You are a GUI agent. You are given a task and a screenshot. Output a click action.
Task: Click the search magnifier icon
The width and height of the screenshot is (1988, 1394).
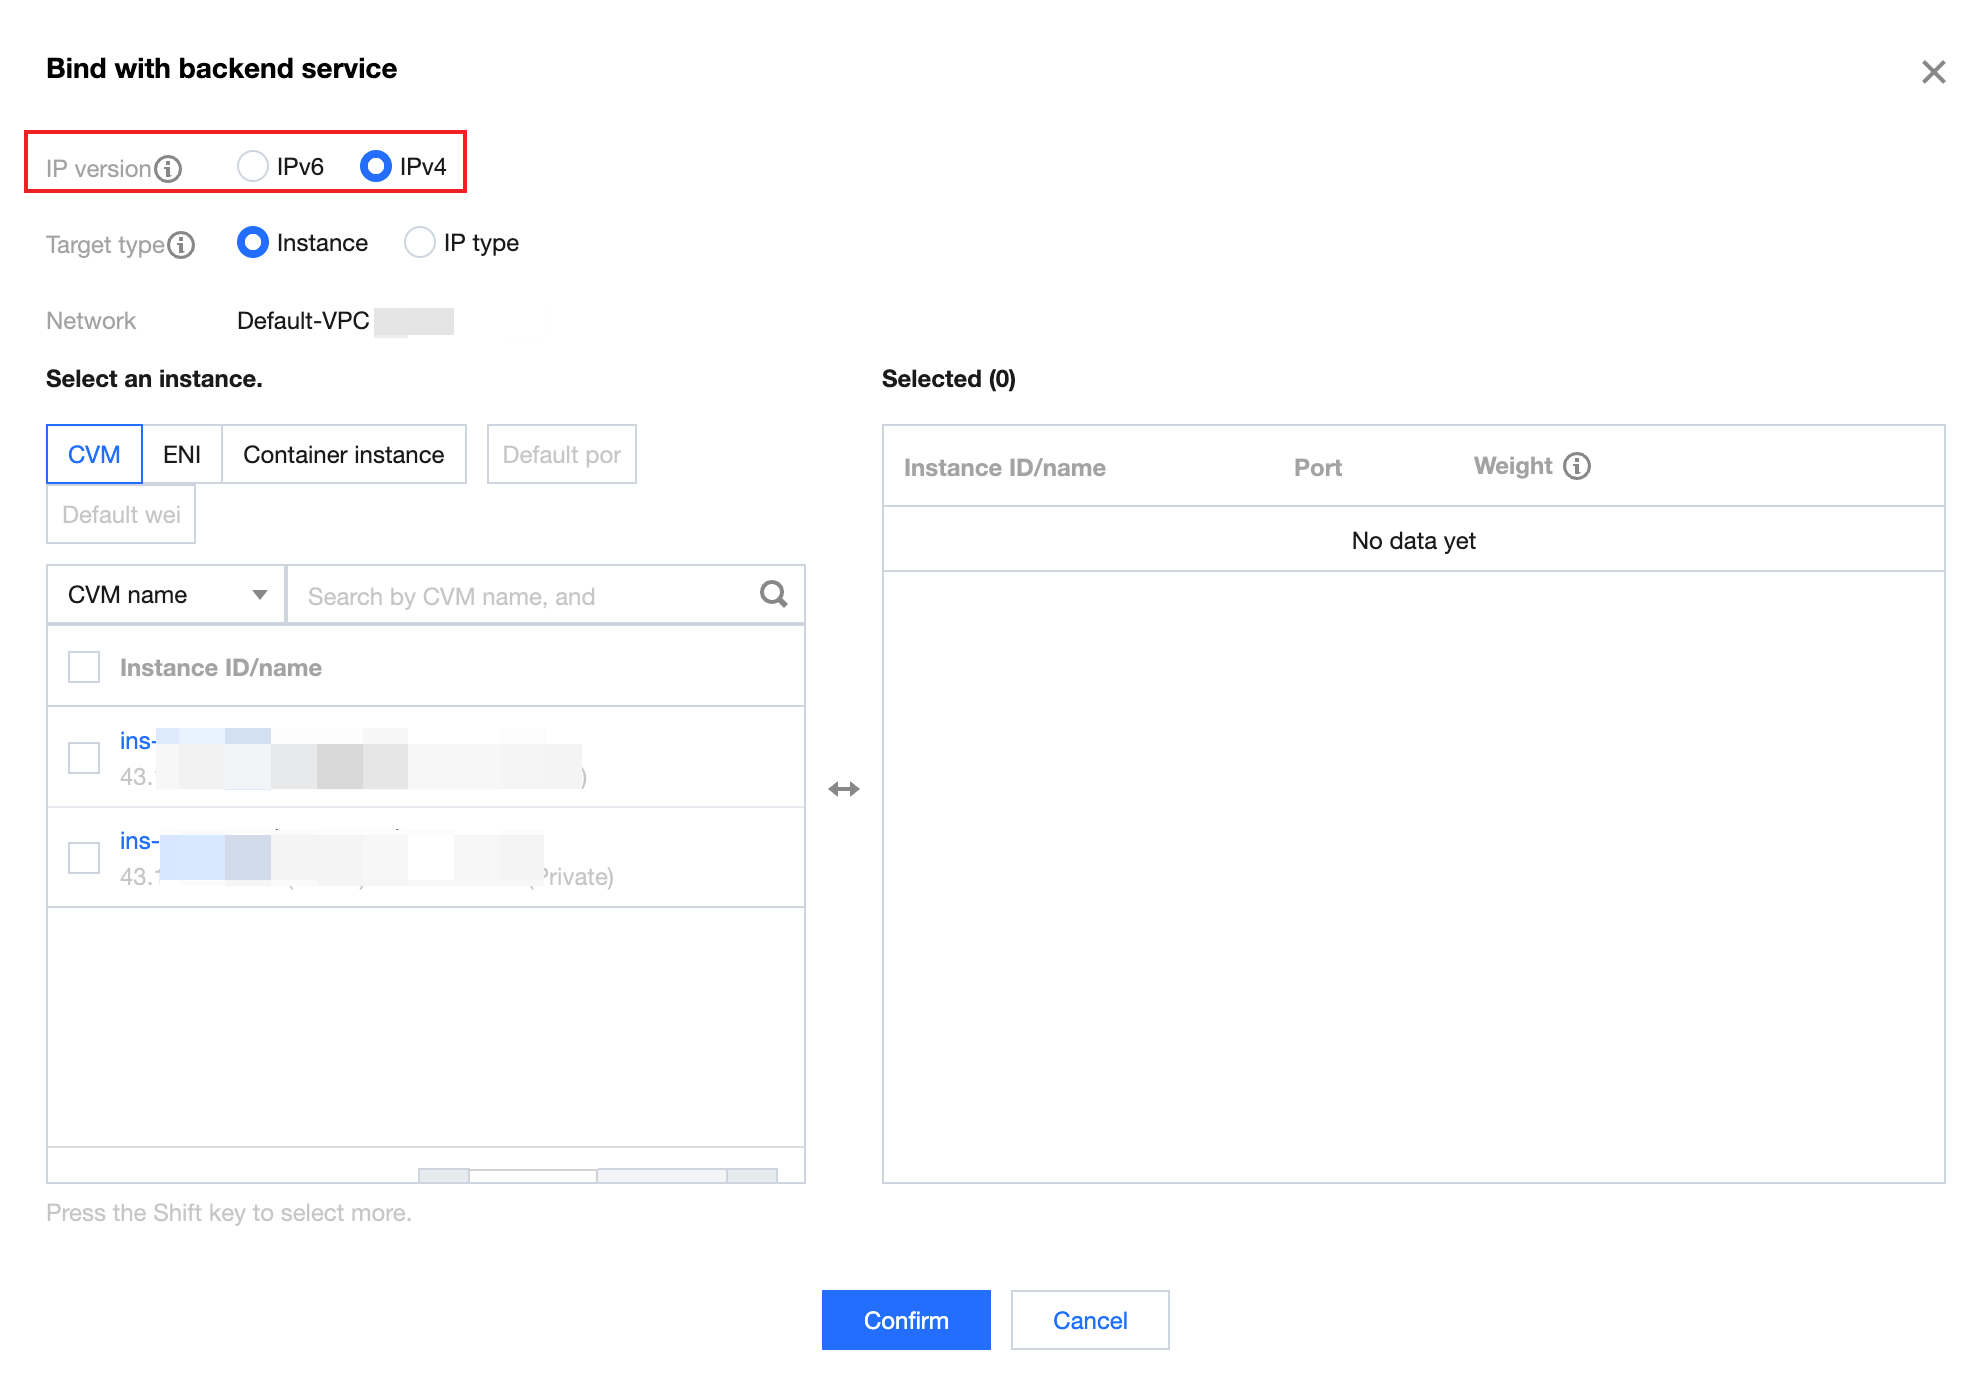(x=773, y=595)
